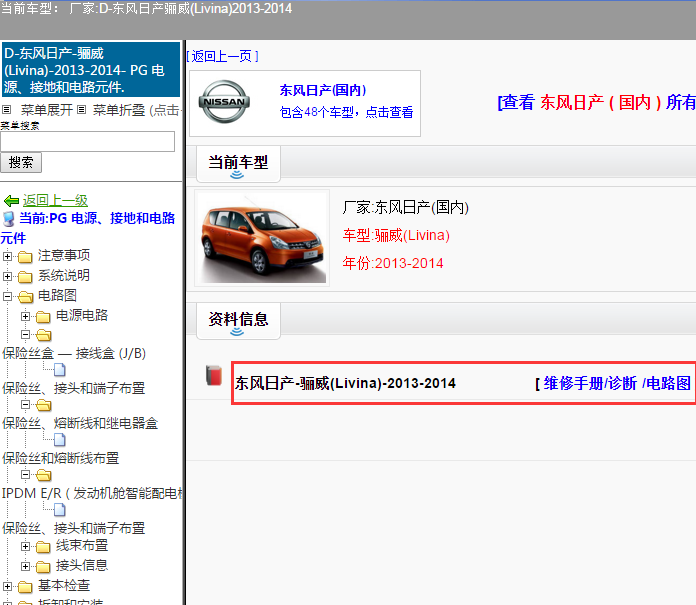Click 包含48个车型,点击查看 link
Viewport: 696px width, 605px height.
point(346,112)
